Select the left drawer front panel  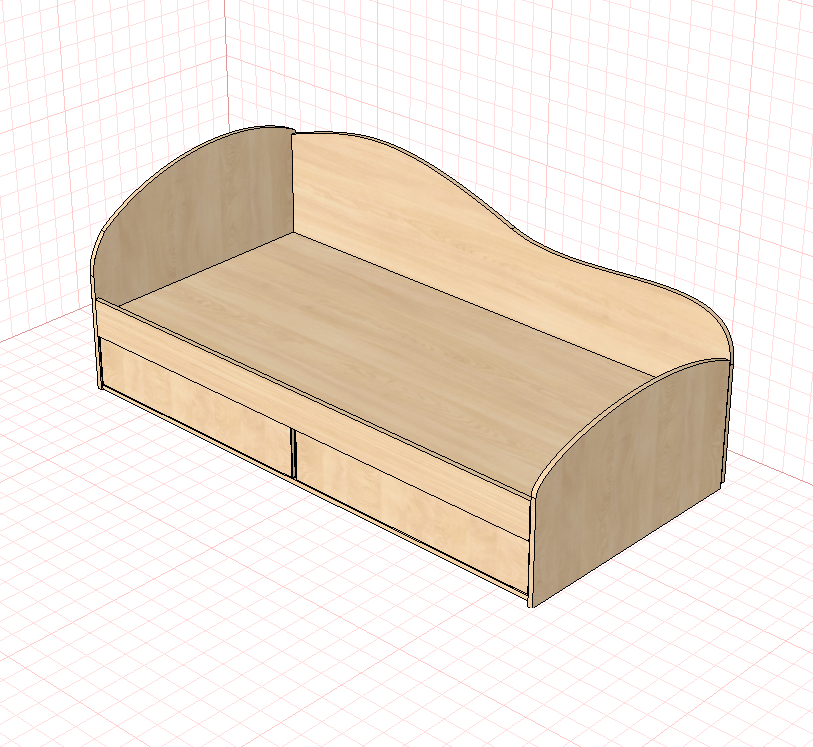(195, 405)
